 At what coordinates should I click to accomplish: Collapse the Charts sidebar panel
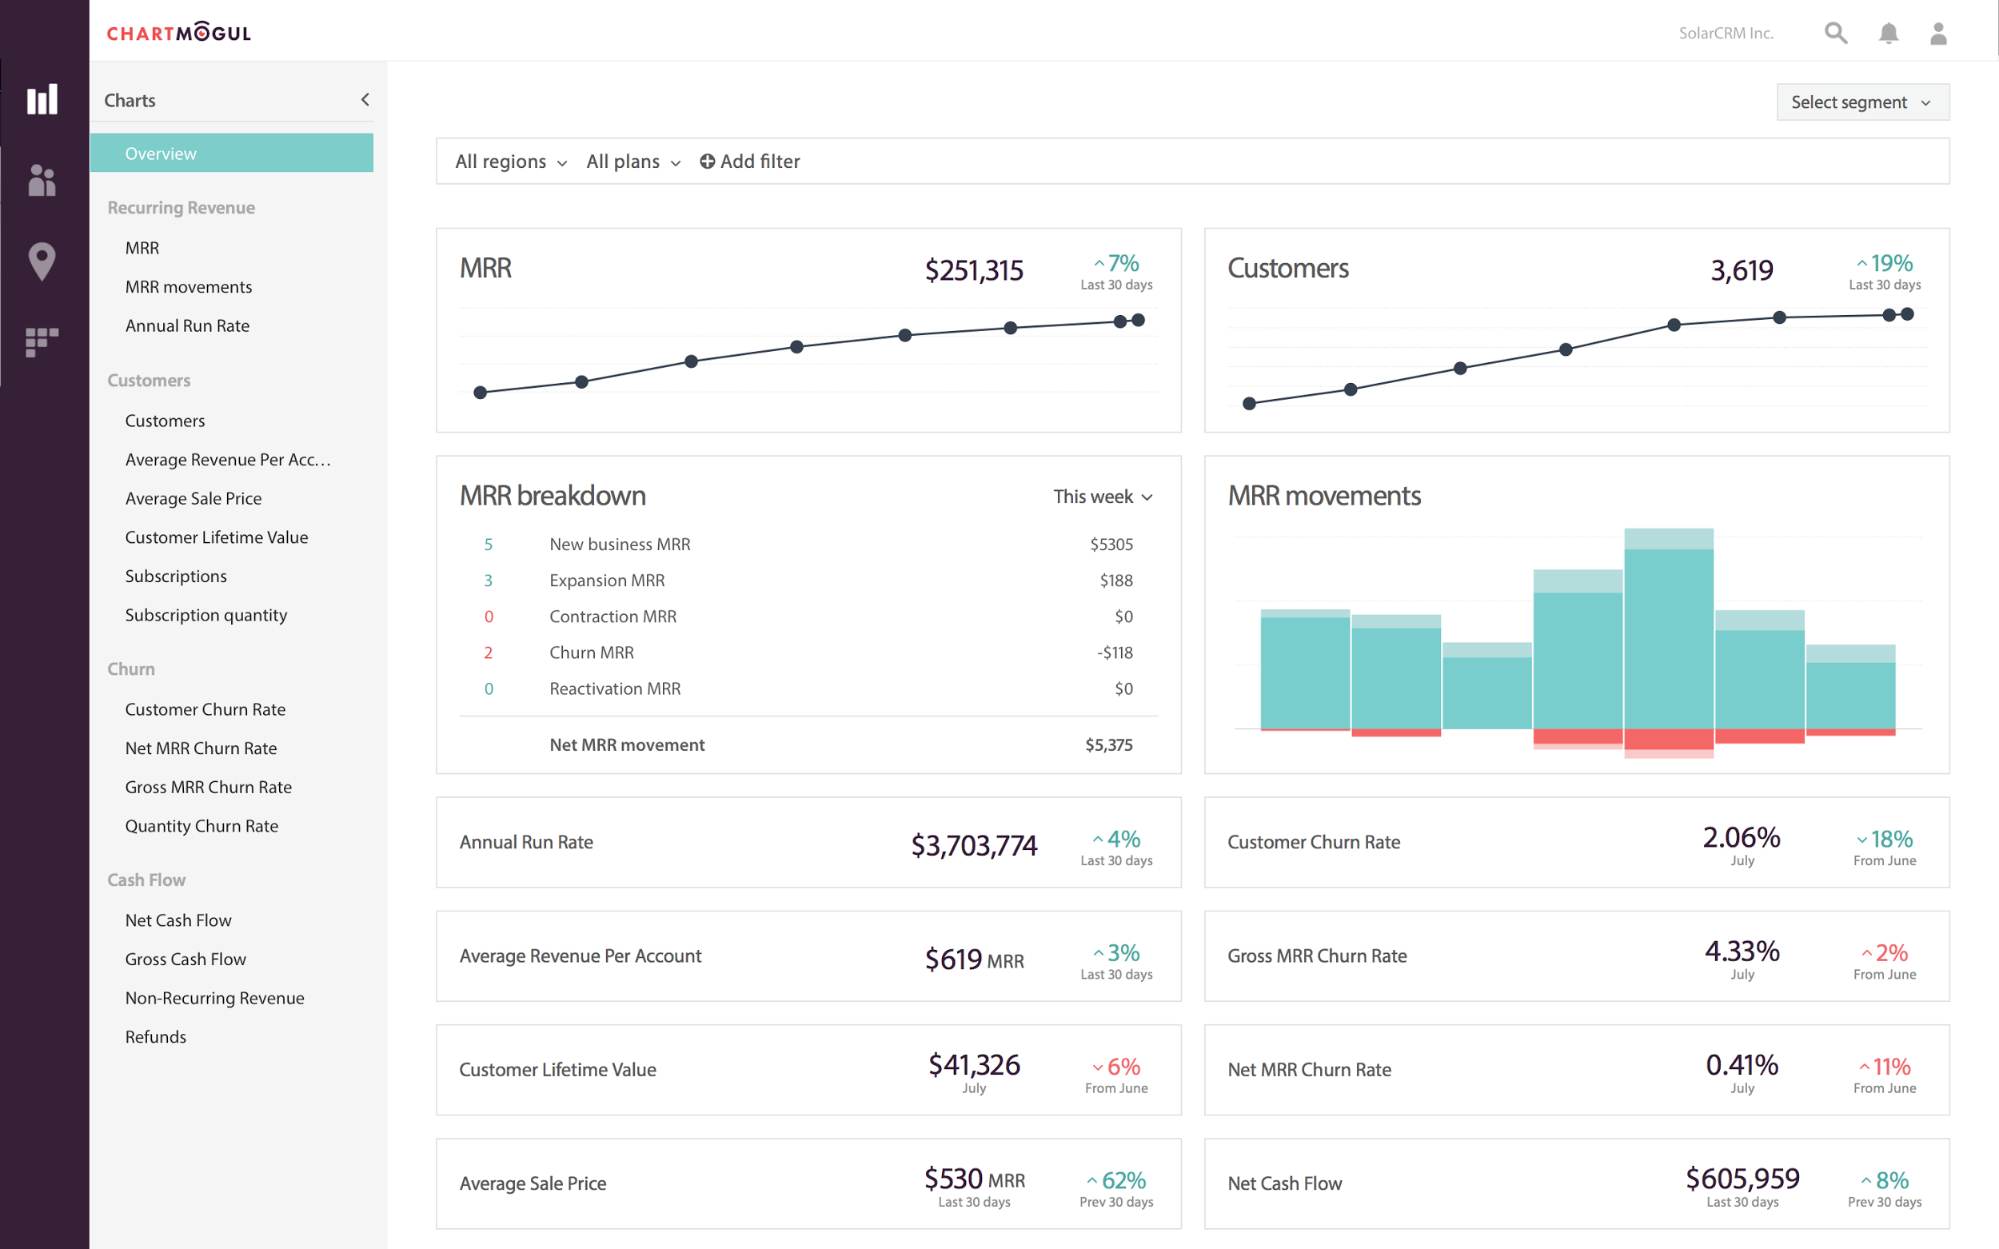click(x=365, y=100)
